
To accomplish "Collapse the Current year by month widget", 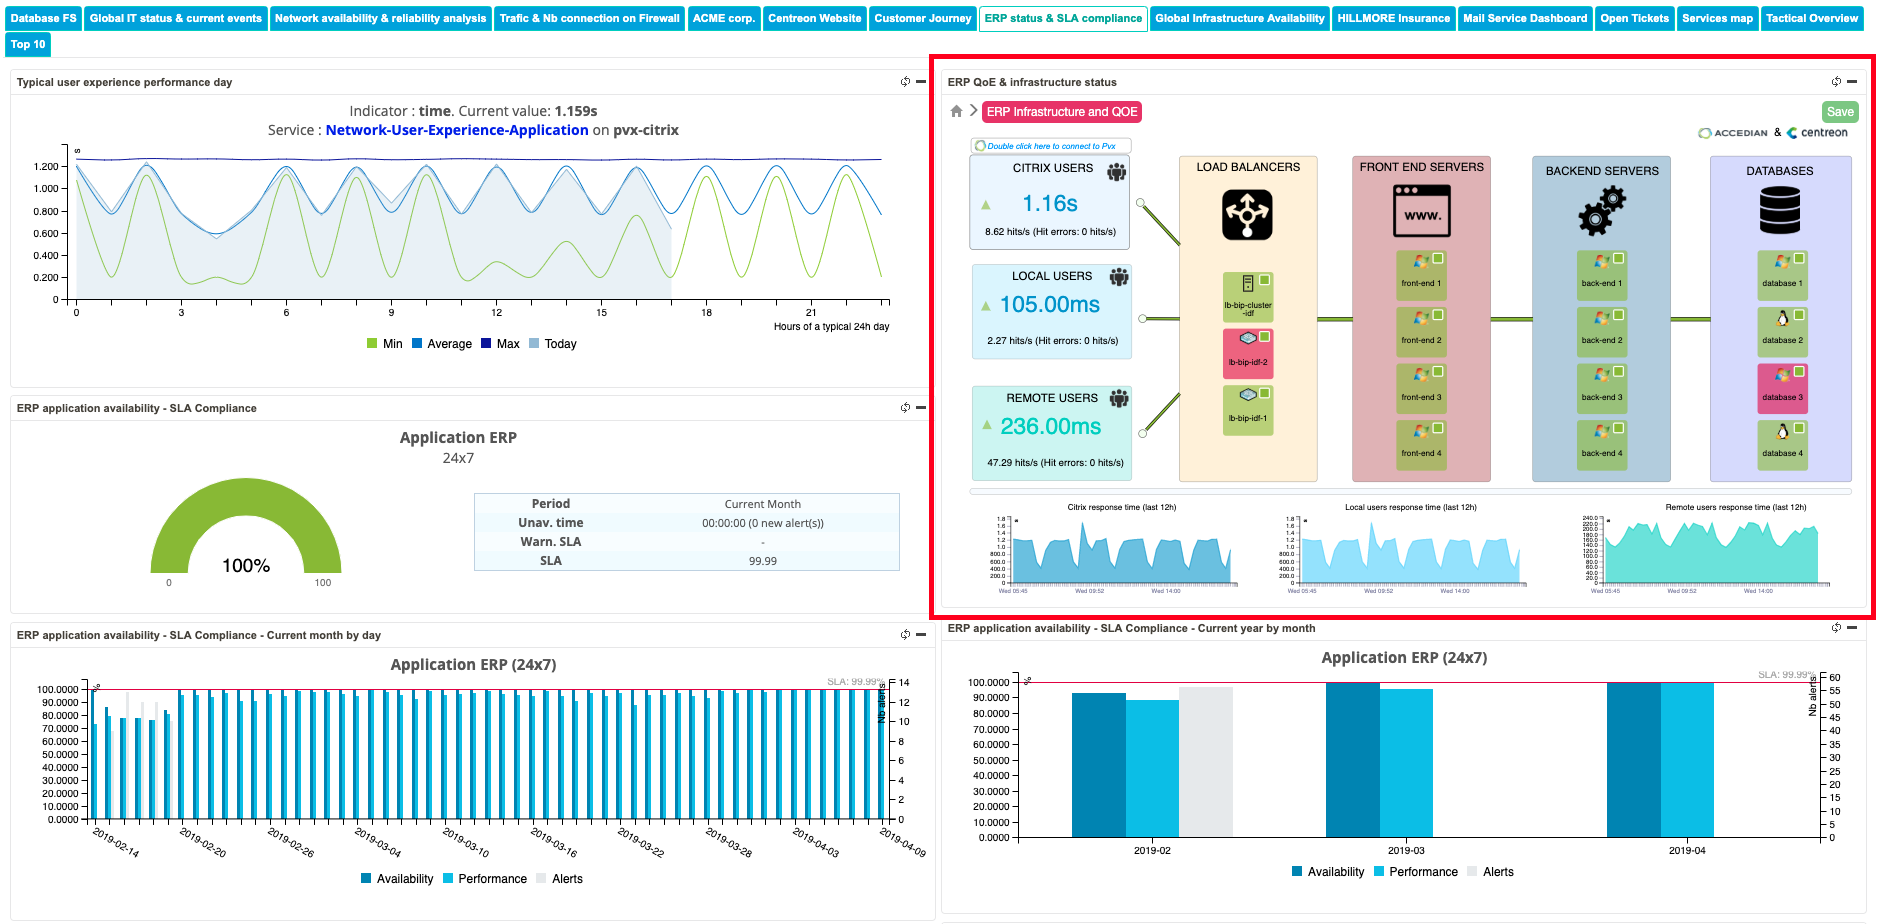I will pyautogui.click(x=1852, y=628).
